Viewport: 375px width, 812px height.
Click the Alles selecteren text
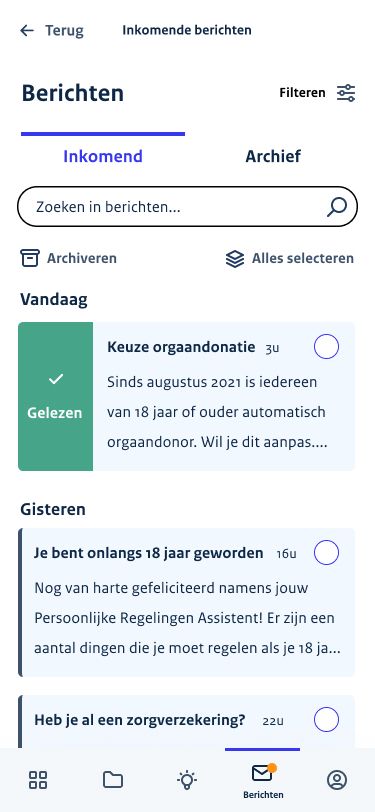(302, 258)
